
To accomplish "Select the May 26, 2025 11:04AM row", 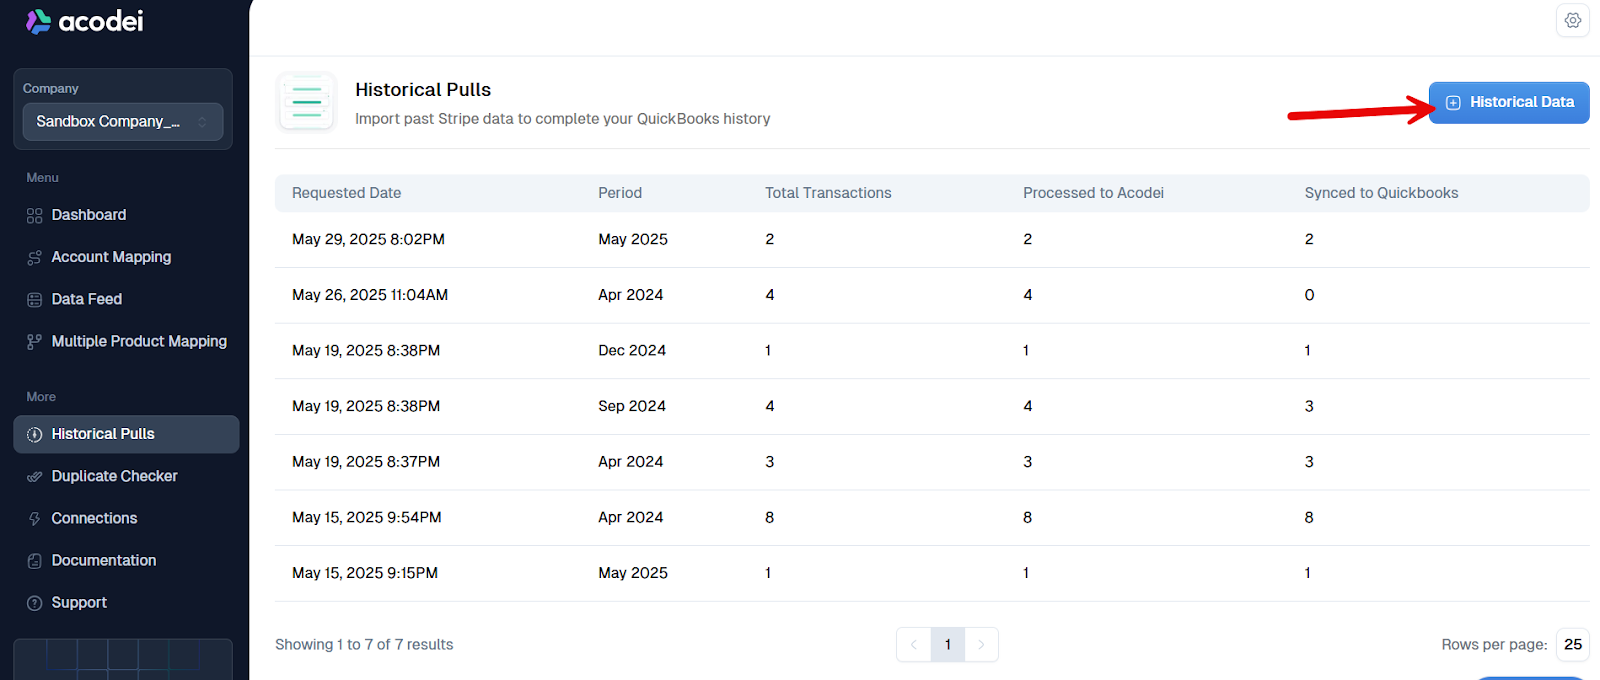I will (370, 295).
